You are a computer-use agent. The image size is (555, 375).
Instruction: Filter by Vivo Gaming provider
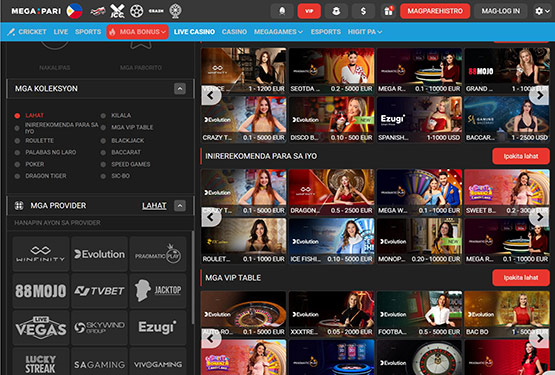click(158, 361)
